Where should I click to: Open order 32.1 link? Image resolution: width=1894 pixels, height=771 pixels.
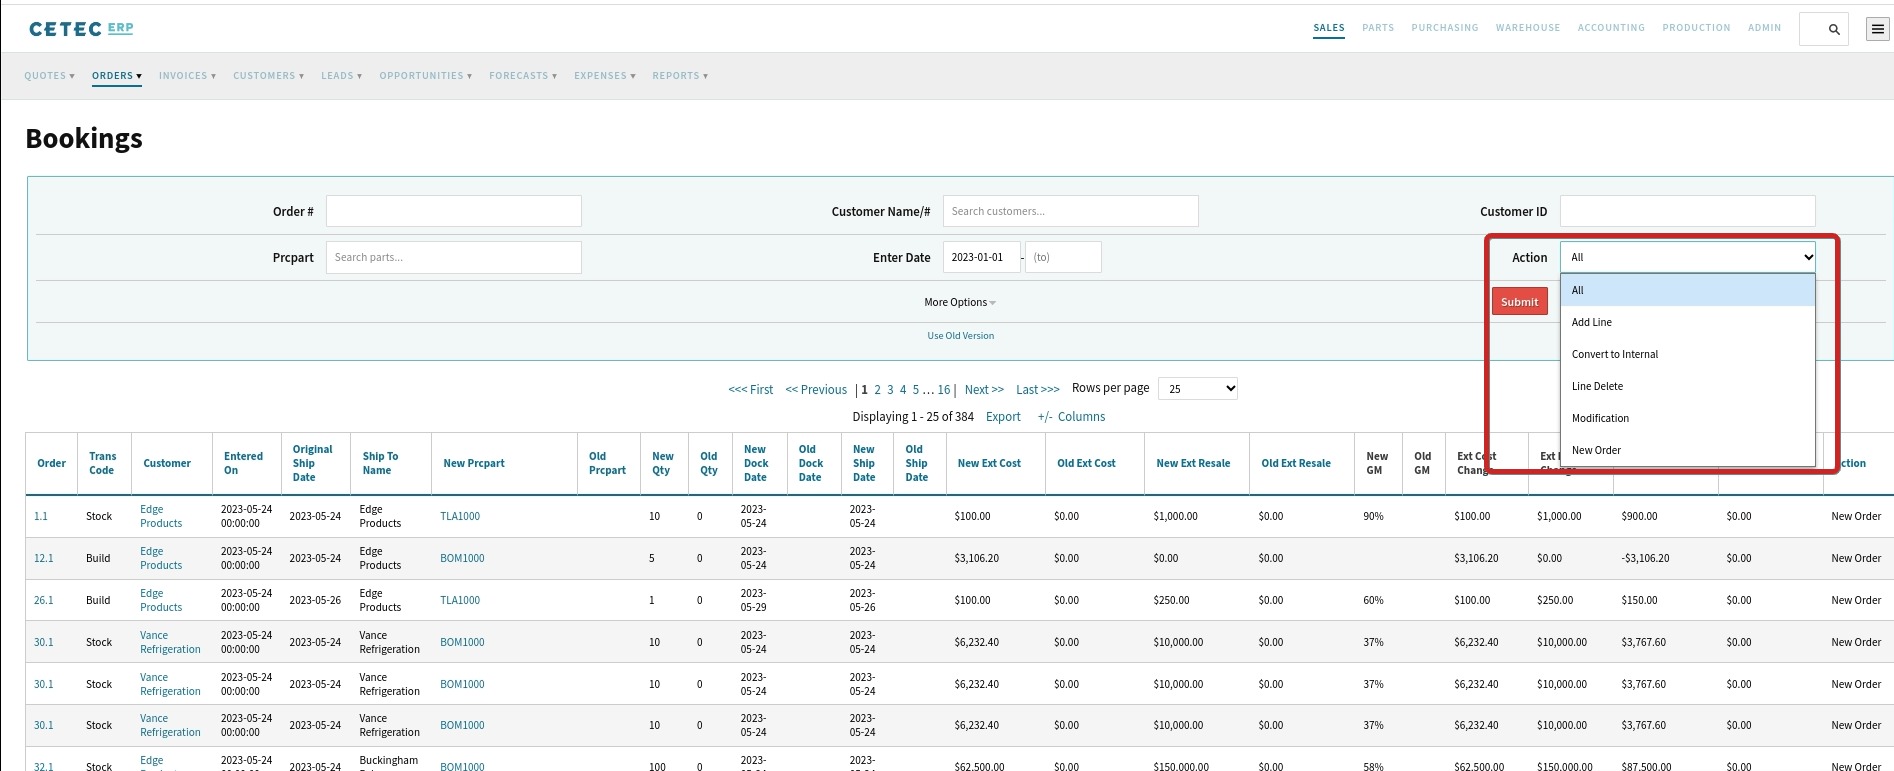click(44, 766)
